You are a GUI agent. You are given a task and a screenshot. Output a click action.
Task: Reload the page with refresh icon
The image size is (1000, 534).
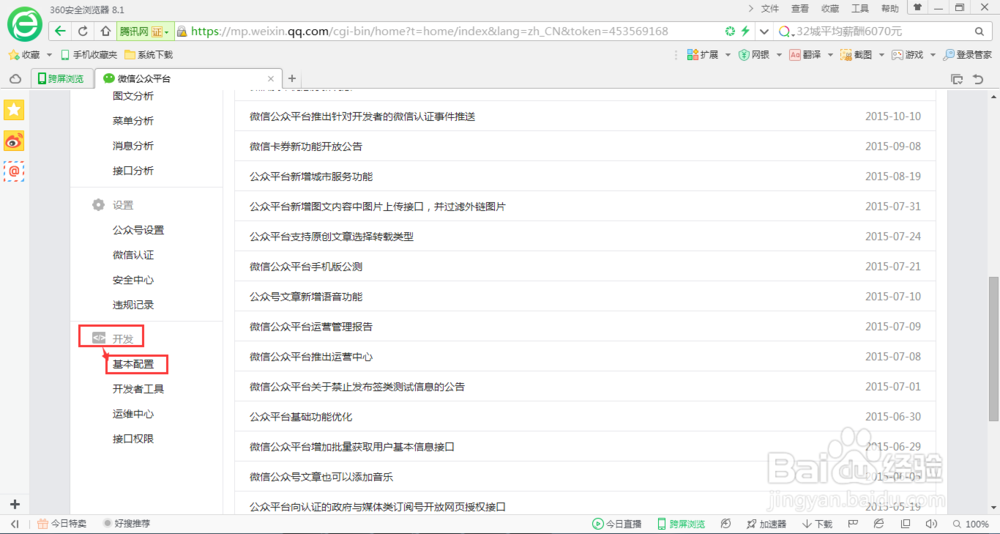(x=83, y=31)
